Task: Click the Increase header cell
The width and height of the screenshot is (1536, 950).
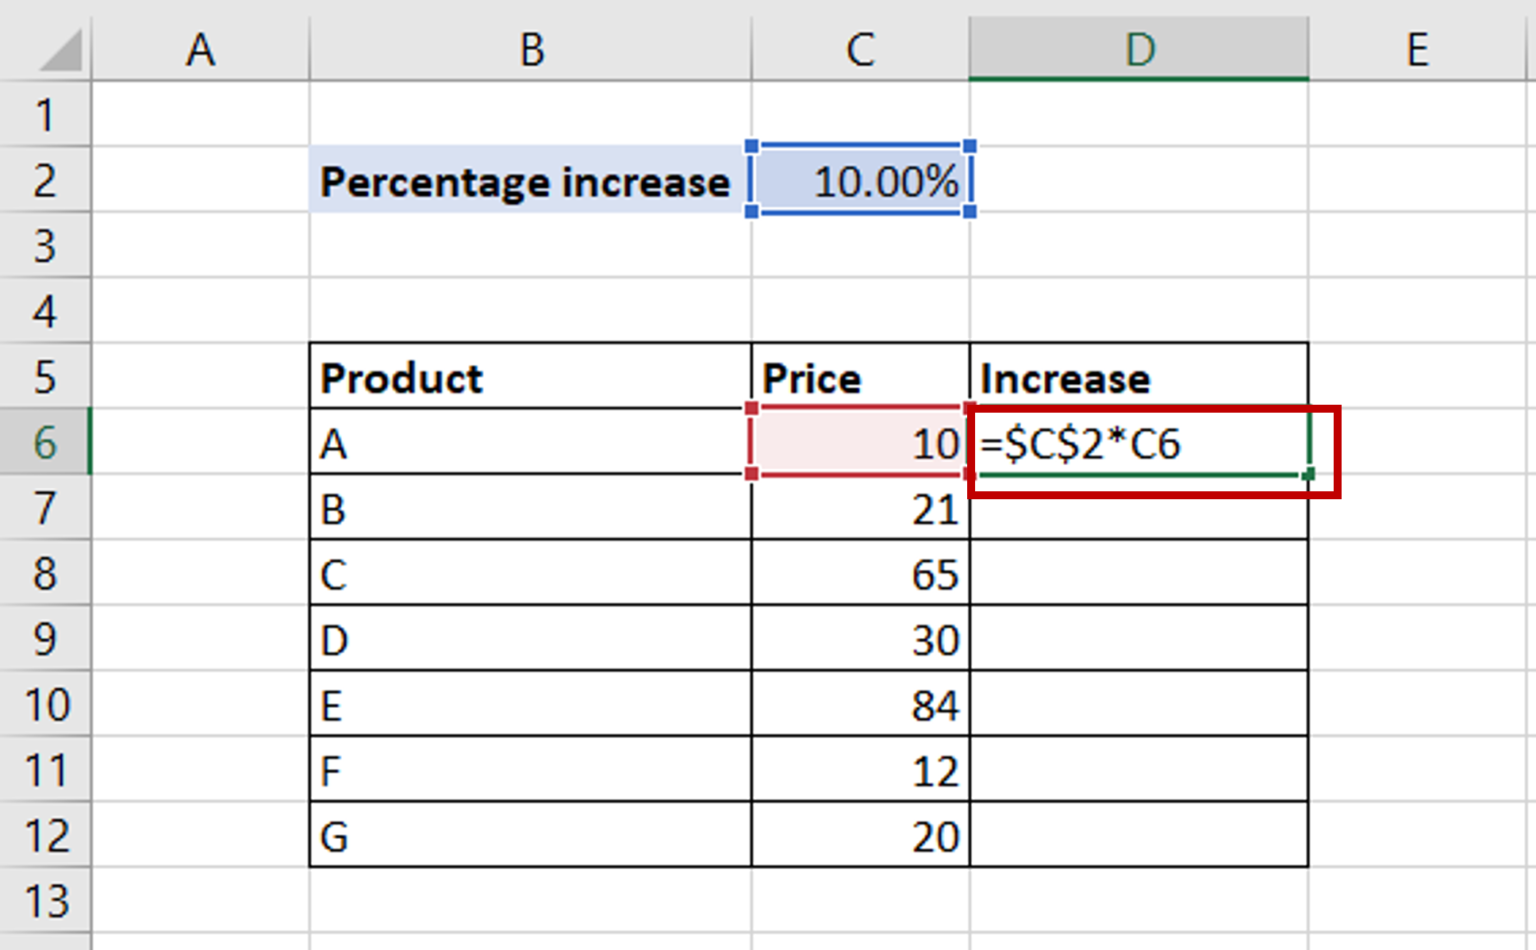Action: [1138, 378]
